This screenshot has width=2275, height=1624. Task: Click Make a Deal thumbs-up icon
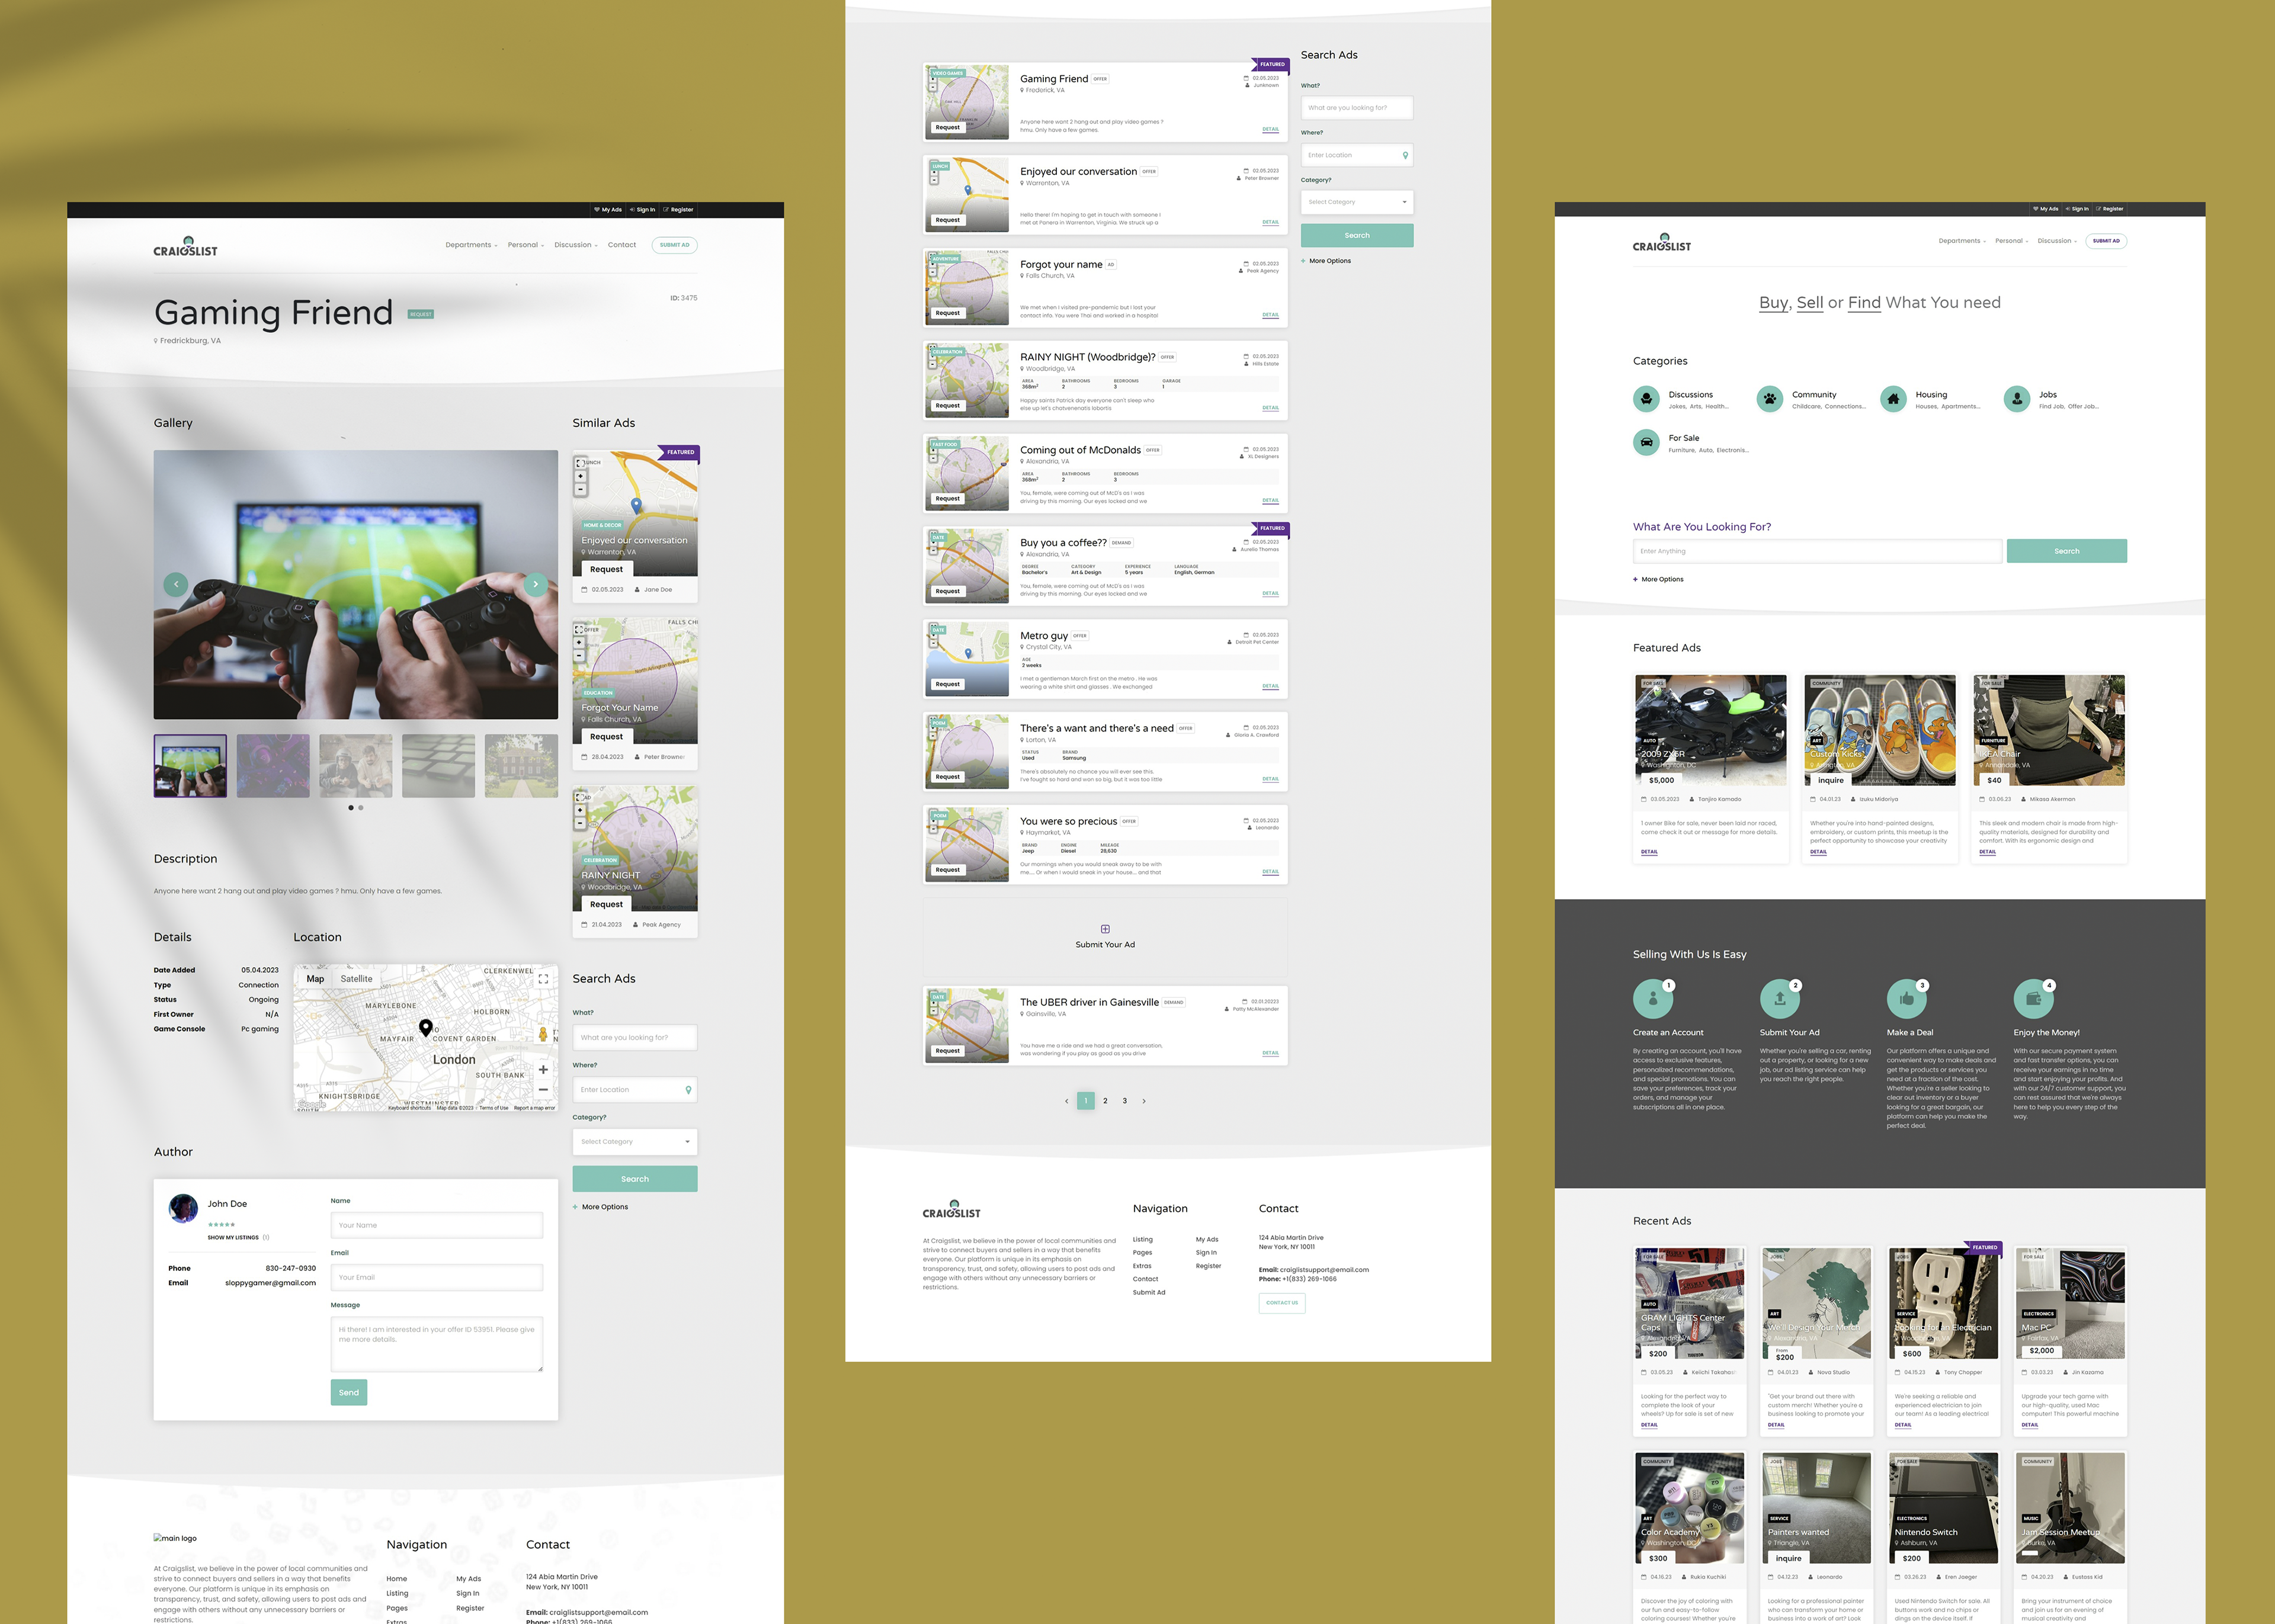click(x=1907, y=998)
